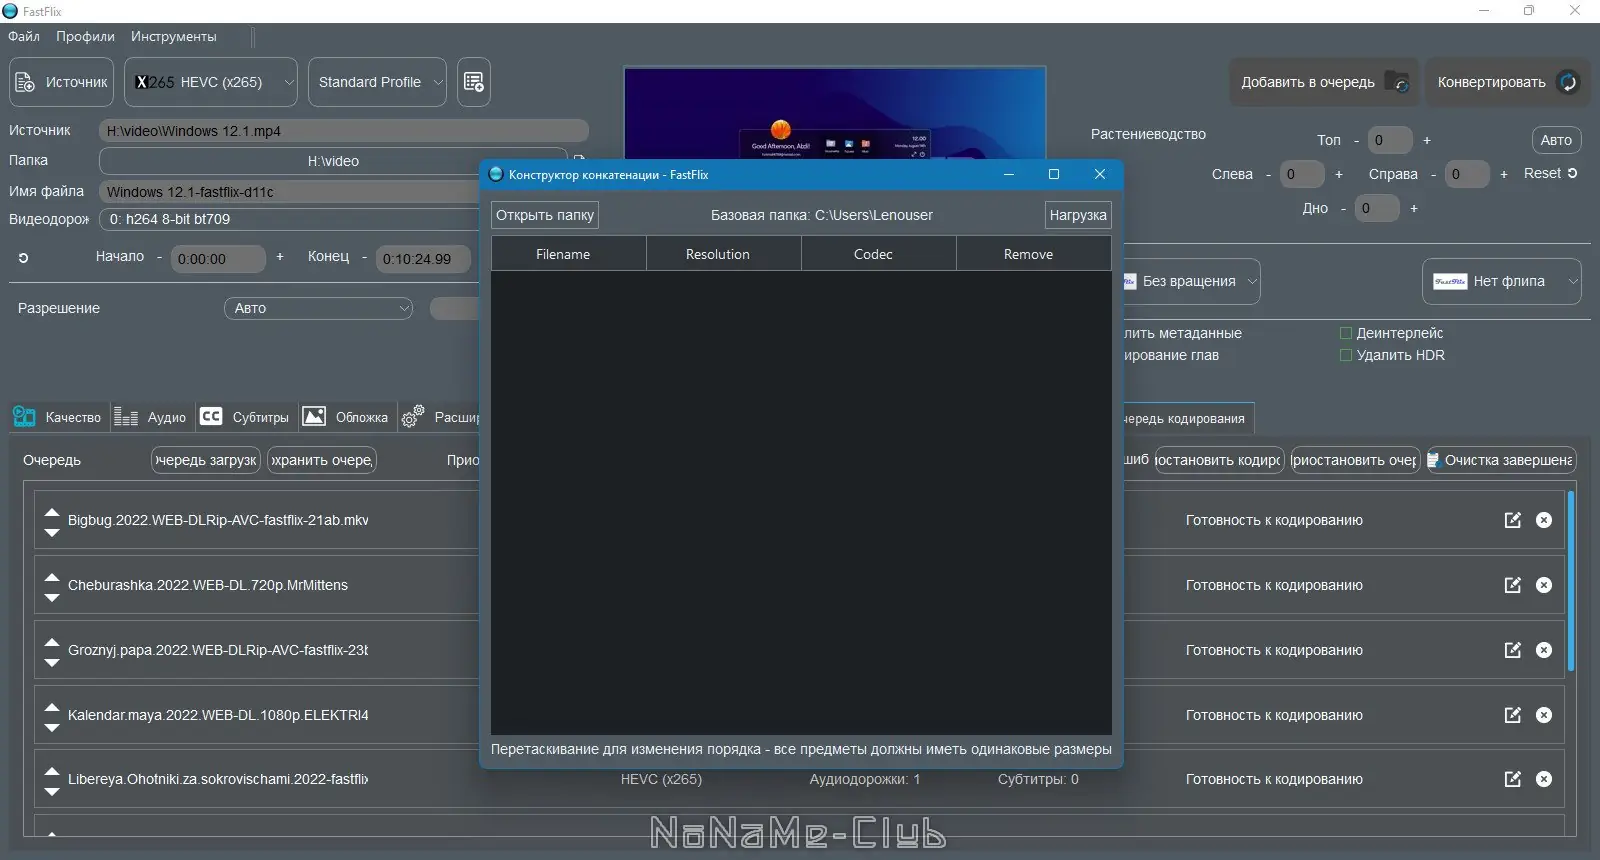Click the start time field
The width and height of the screenshot is (1600, 860).
click(218, 259)
